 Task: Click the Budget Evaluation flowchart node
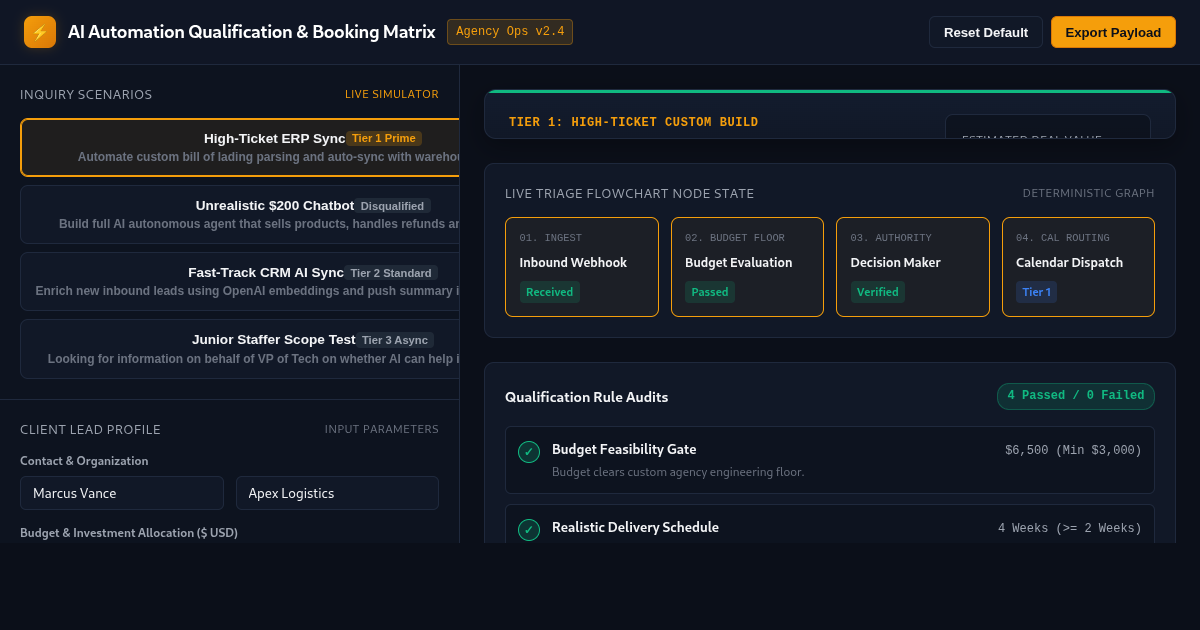(x=747, y=267)
